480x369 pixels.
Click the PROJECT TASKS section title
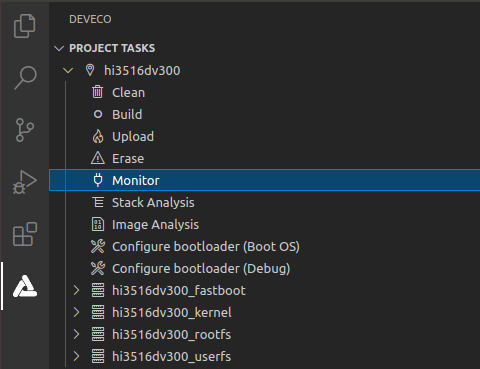click(x=112, y=48)
